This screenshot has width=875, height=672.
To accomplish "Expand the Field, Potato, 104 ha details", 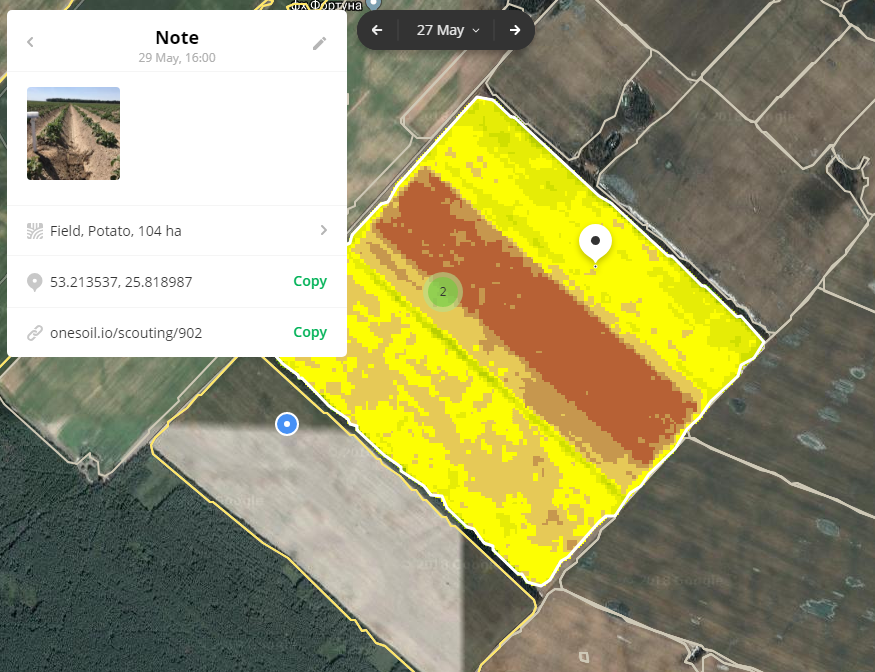I will coord(322,230).
